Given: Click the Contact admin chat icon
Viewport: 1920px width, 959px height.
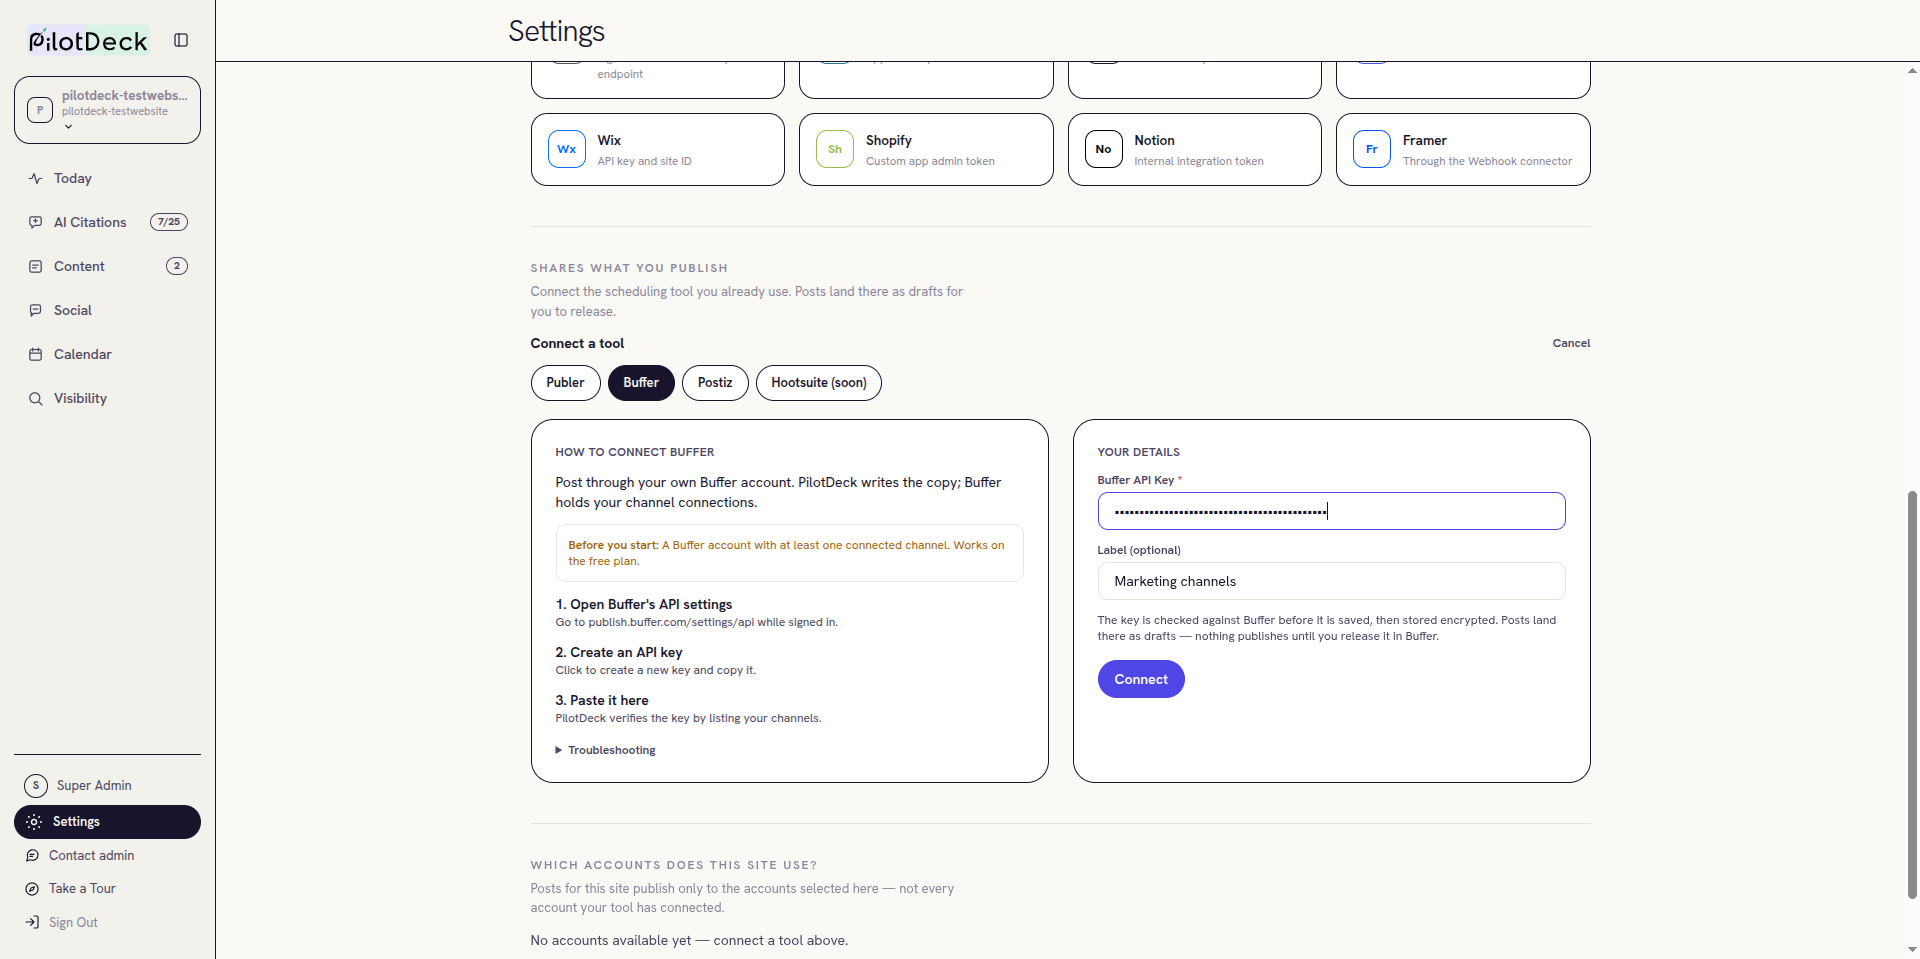Looking at the screenshot, I should tap(32, 855).
